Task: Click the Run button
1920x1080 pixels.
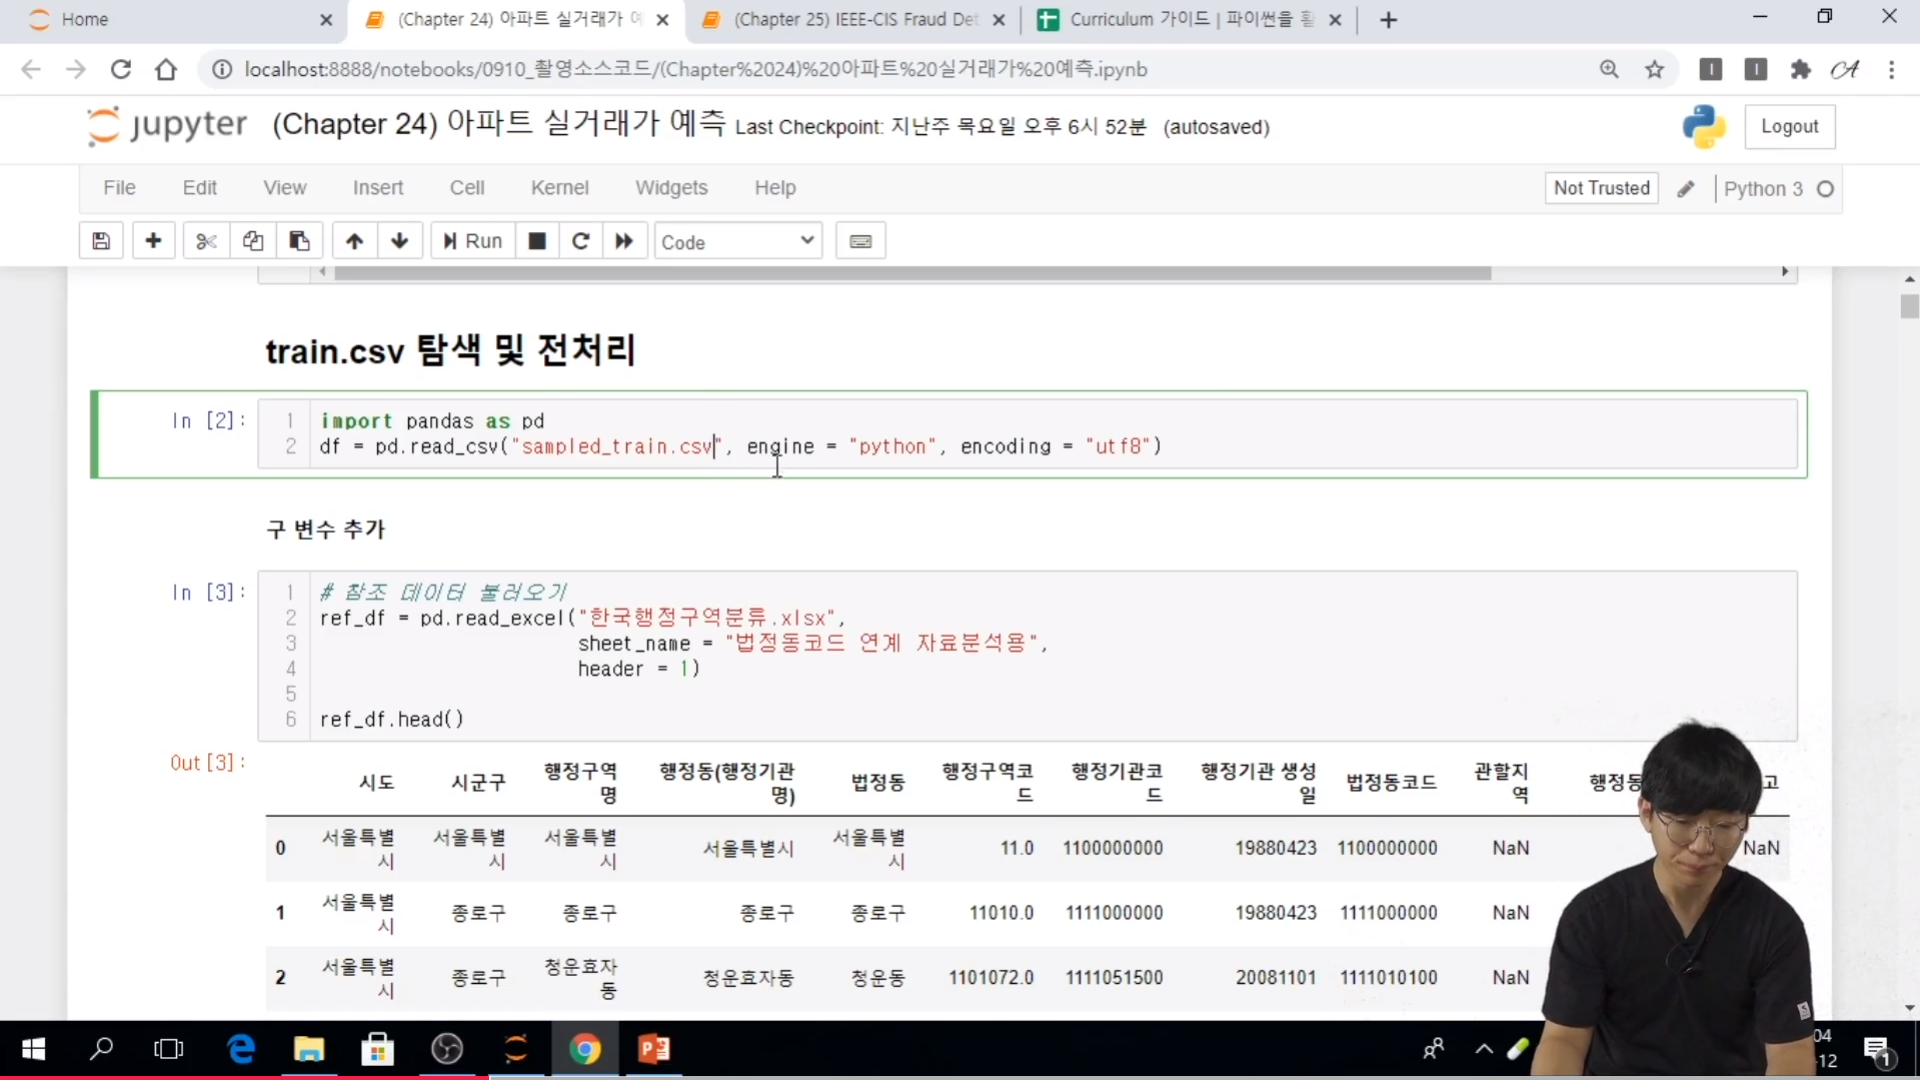Action: pos(473,241)
